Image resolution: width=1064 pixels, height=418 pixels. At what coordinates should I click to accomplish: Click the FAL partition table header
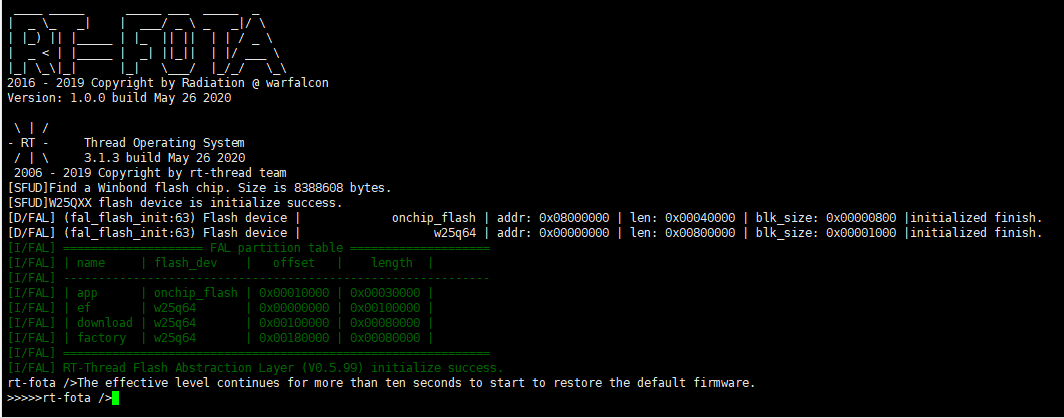(x=248, y=248)
